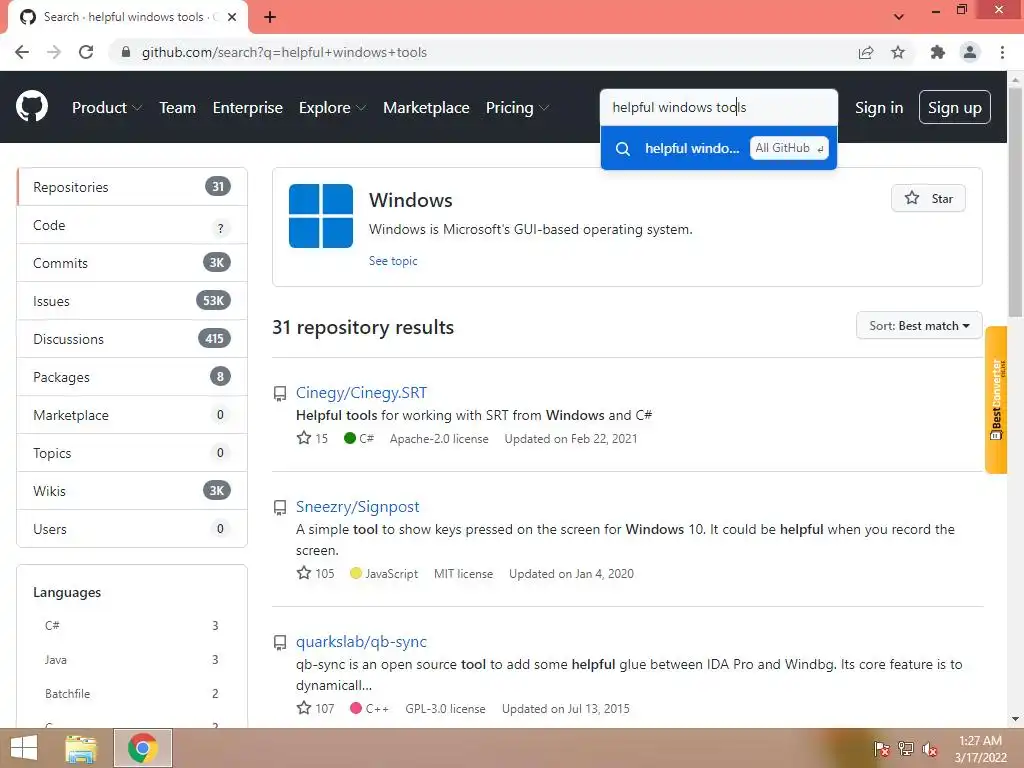This screenshot has width=1024, height=768.
Task: Filter results by Batchfile language
Action: click(x=132, y=694)
